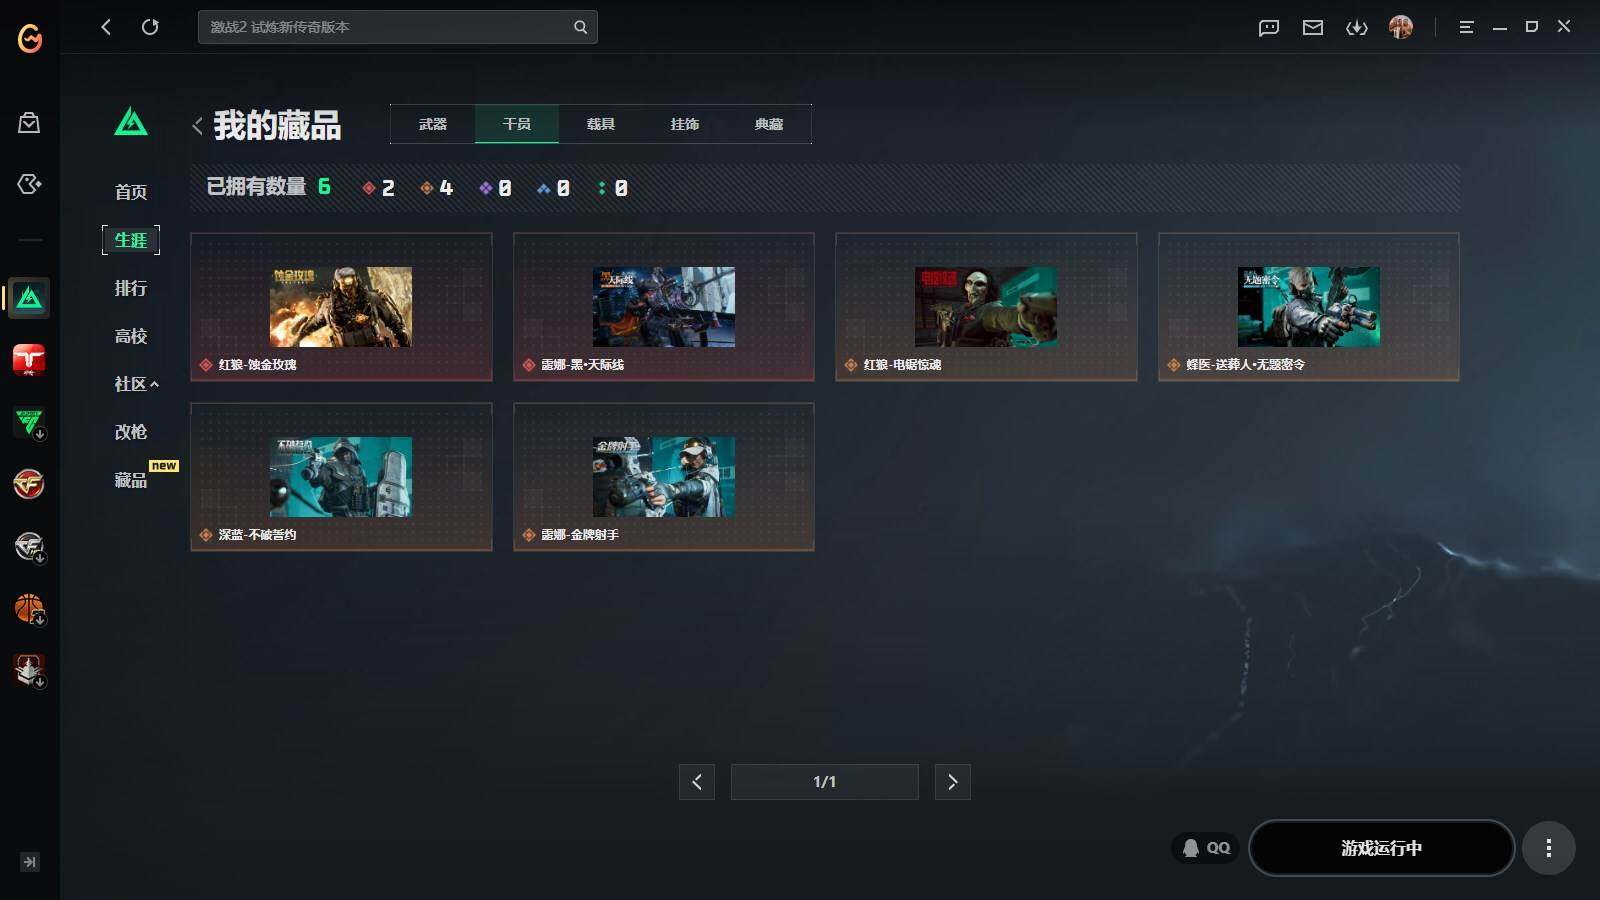
Task: Open the 红狼-电锯惊魂 operator card
Action: coord(986,307)
